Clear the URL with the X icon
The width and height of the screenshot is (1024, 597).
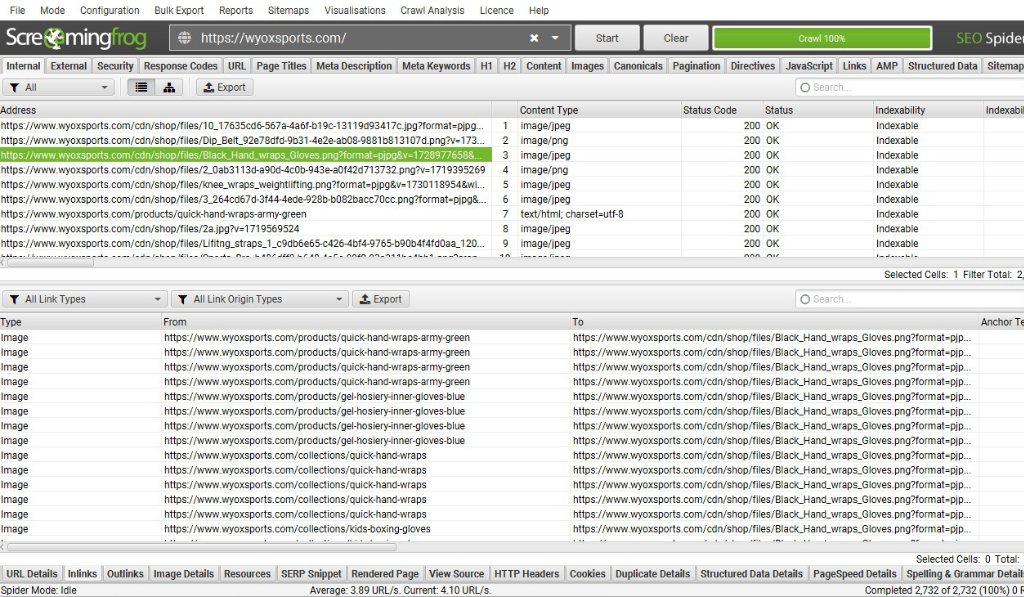pyautogui.click(x=534, y=38)
